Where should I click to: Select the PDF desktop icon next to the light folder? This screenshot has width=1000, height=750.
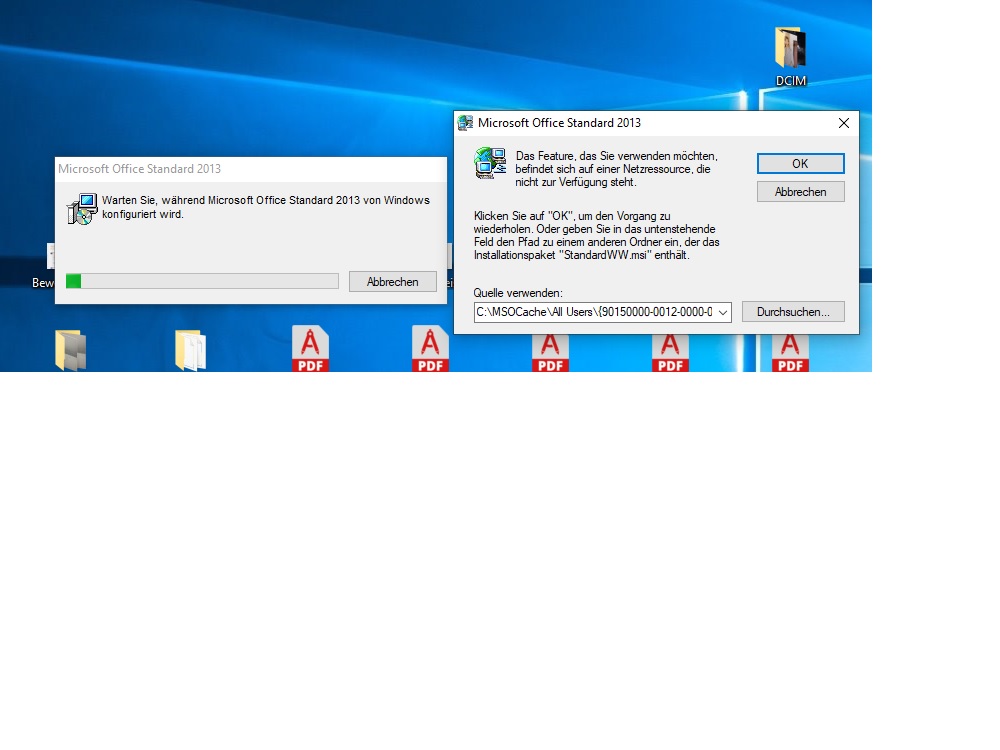click(x=311, y=349)
